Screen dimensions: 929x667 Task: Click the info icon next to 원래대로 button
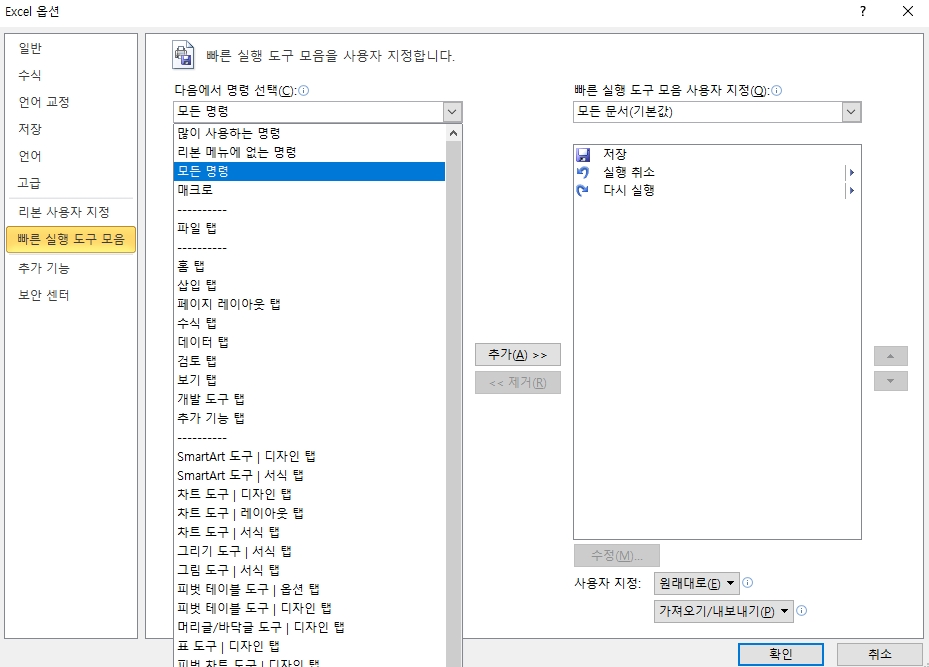pos(748,583)
